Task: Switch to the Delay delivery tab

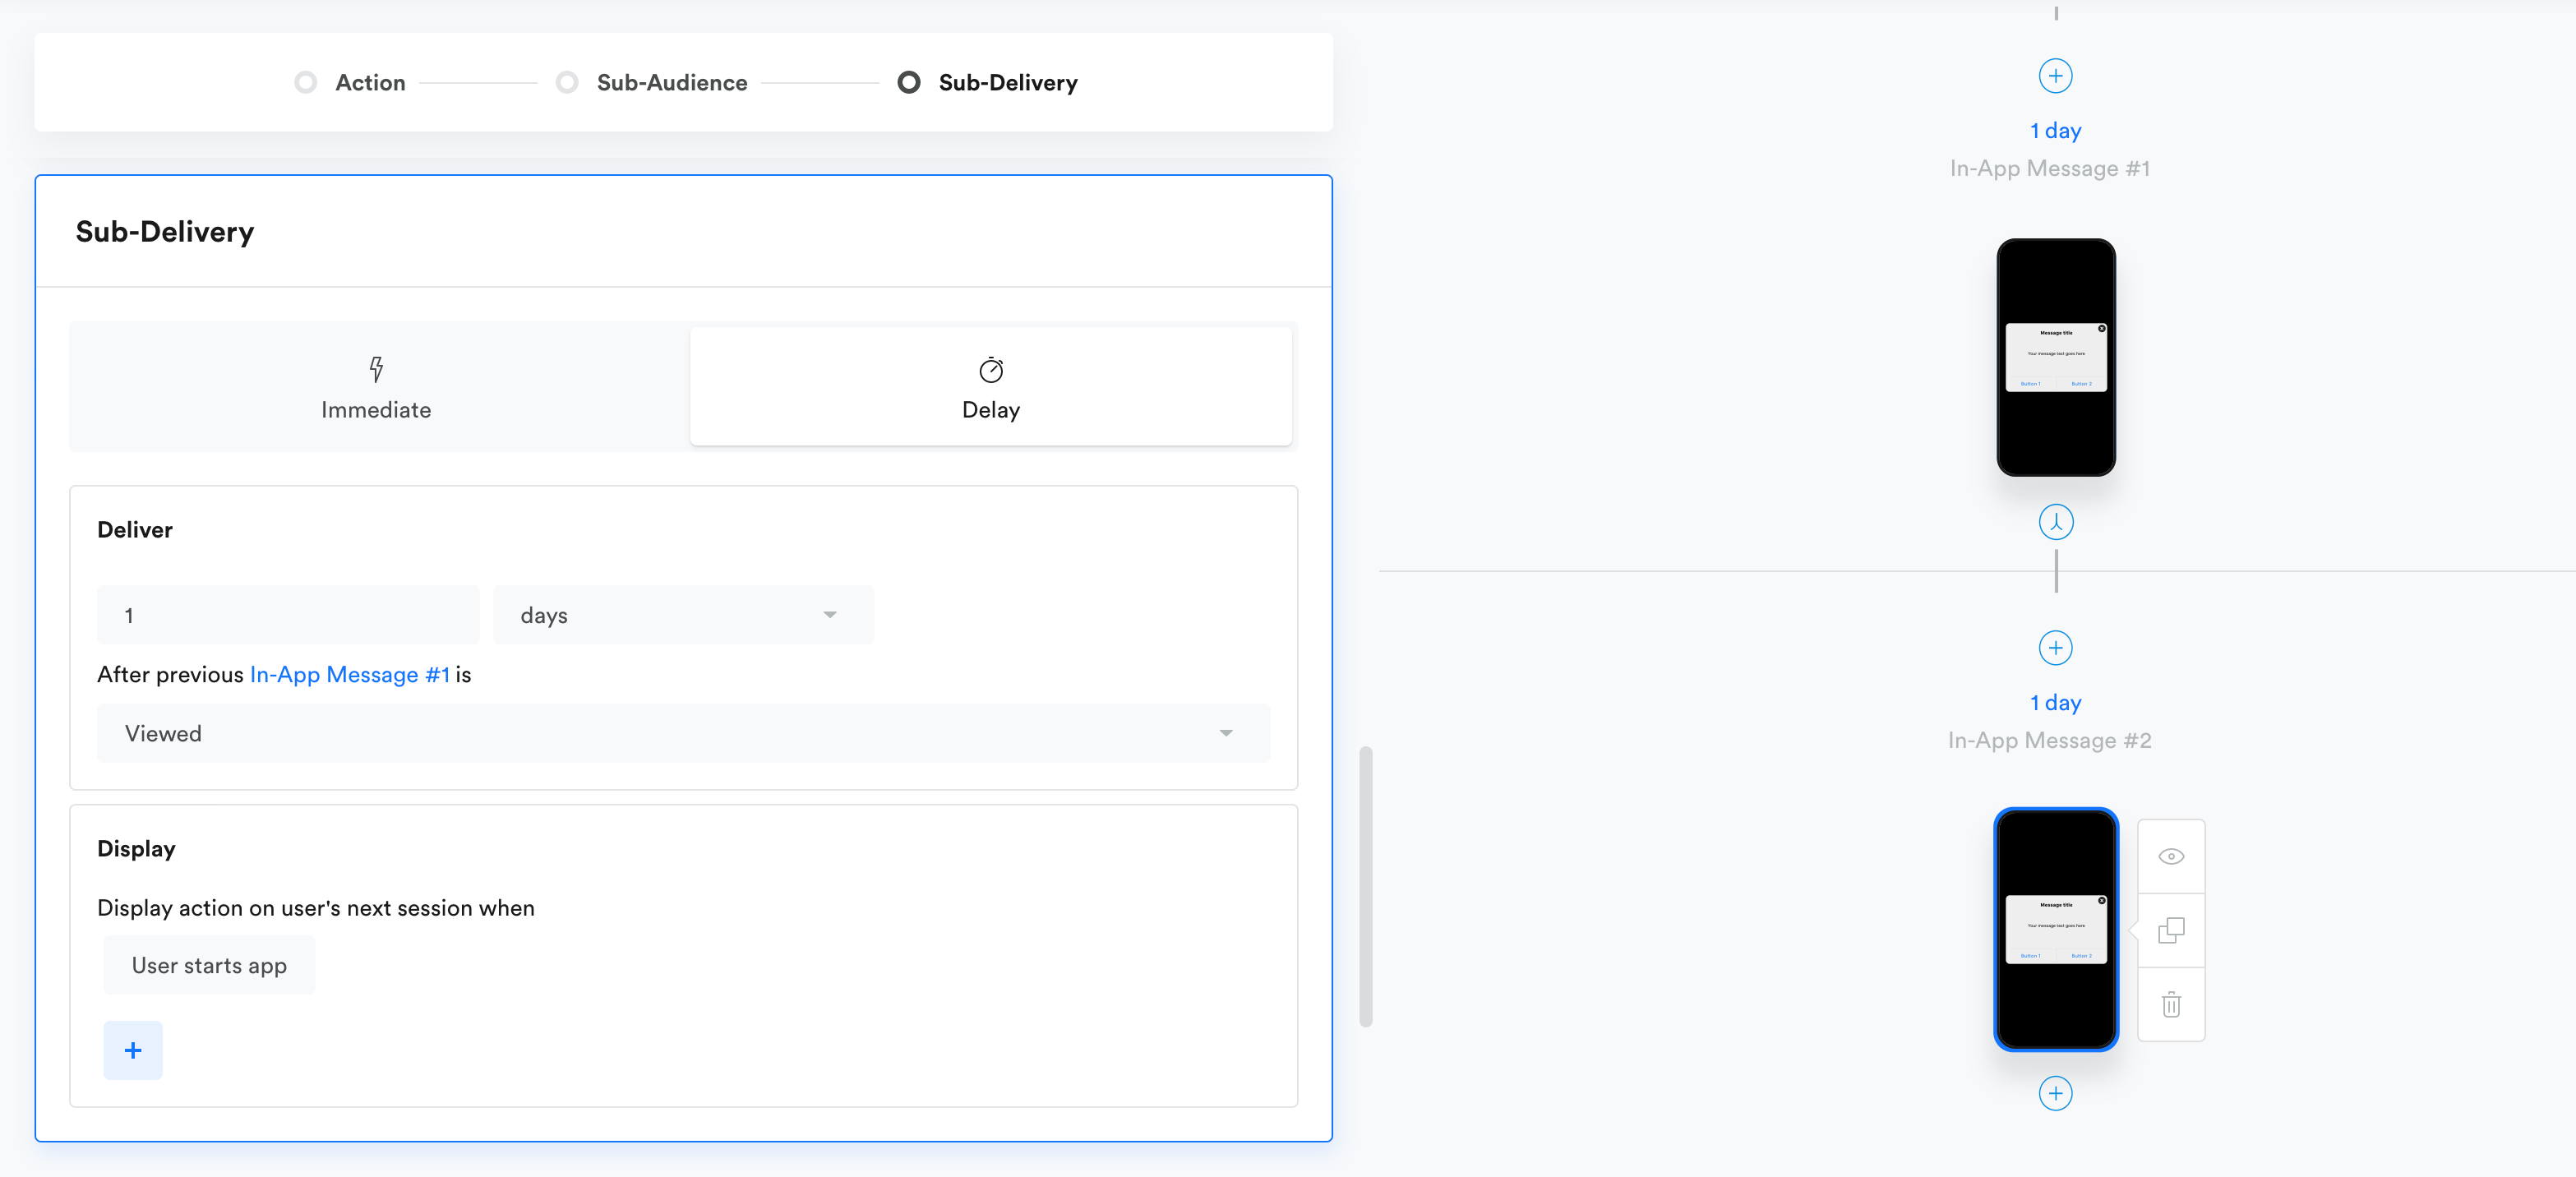Action: (x=990, y=387)
